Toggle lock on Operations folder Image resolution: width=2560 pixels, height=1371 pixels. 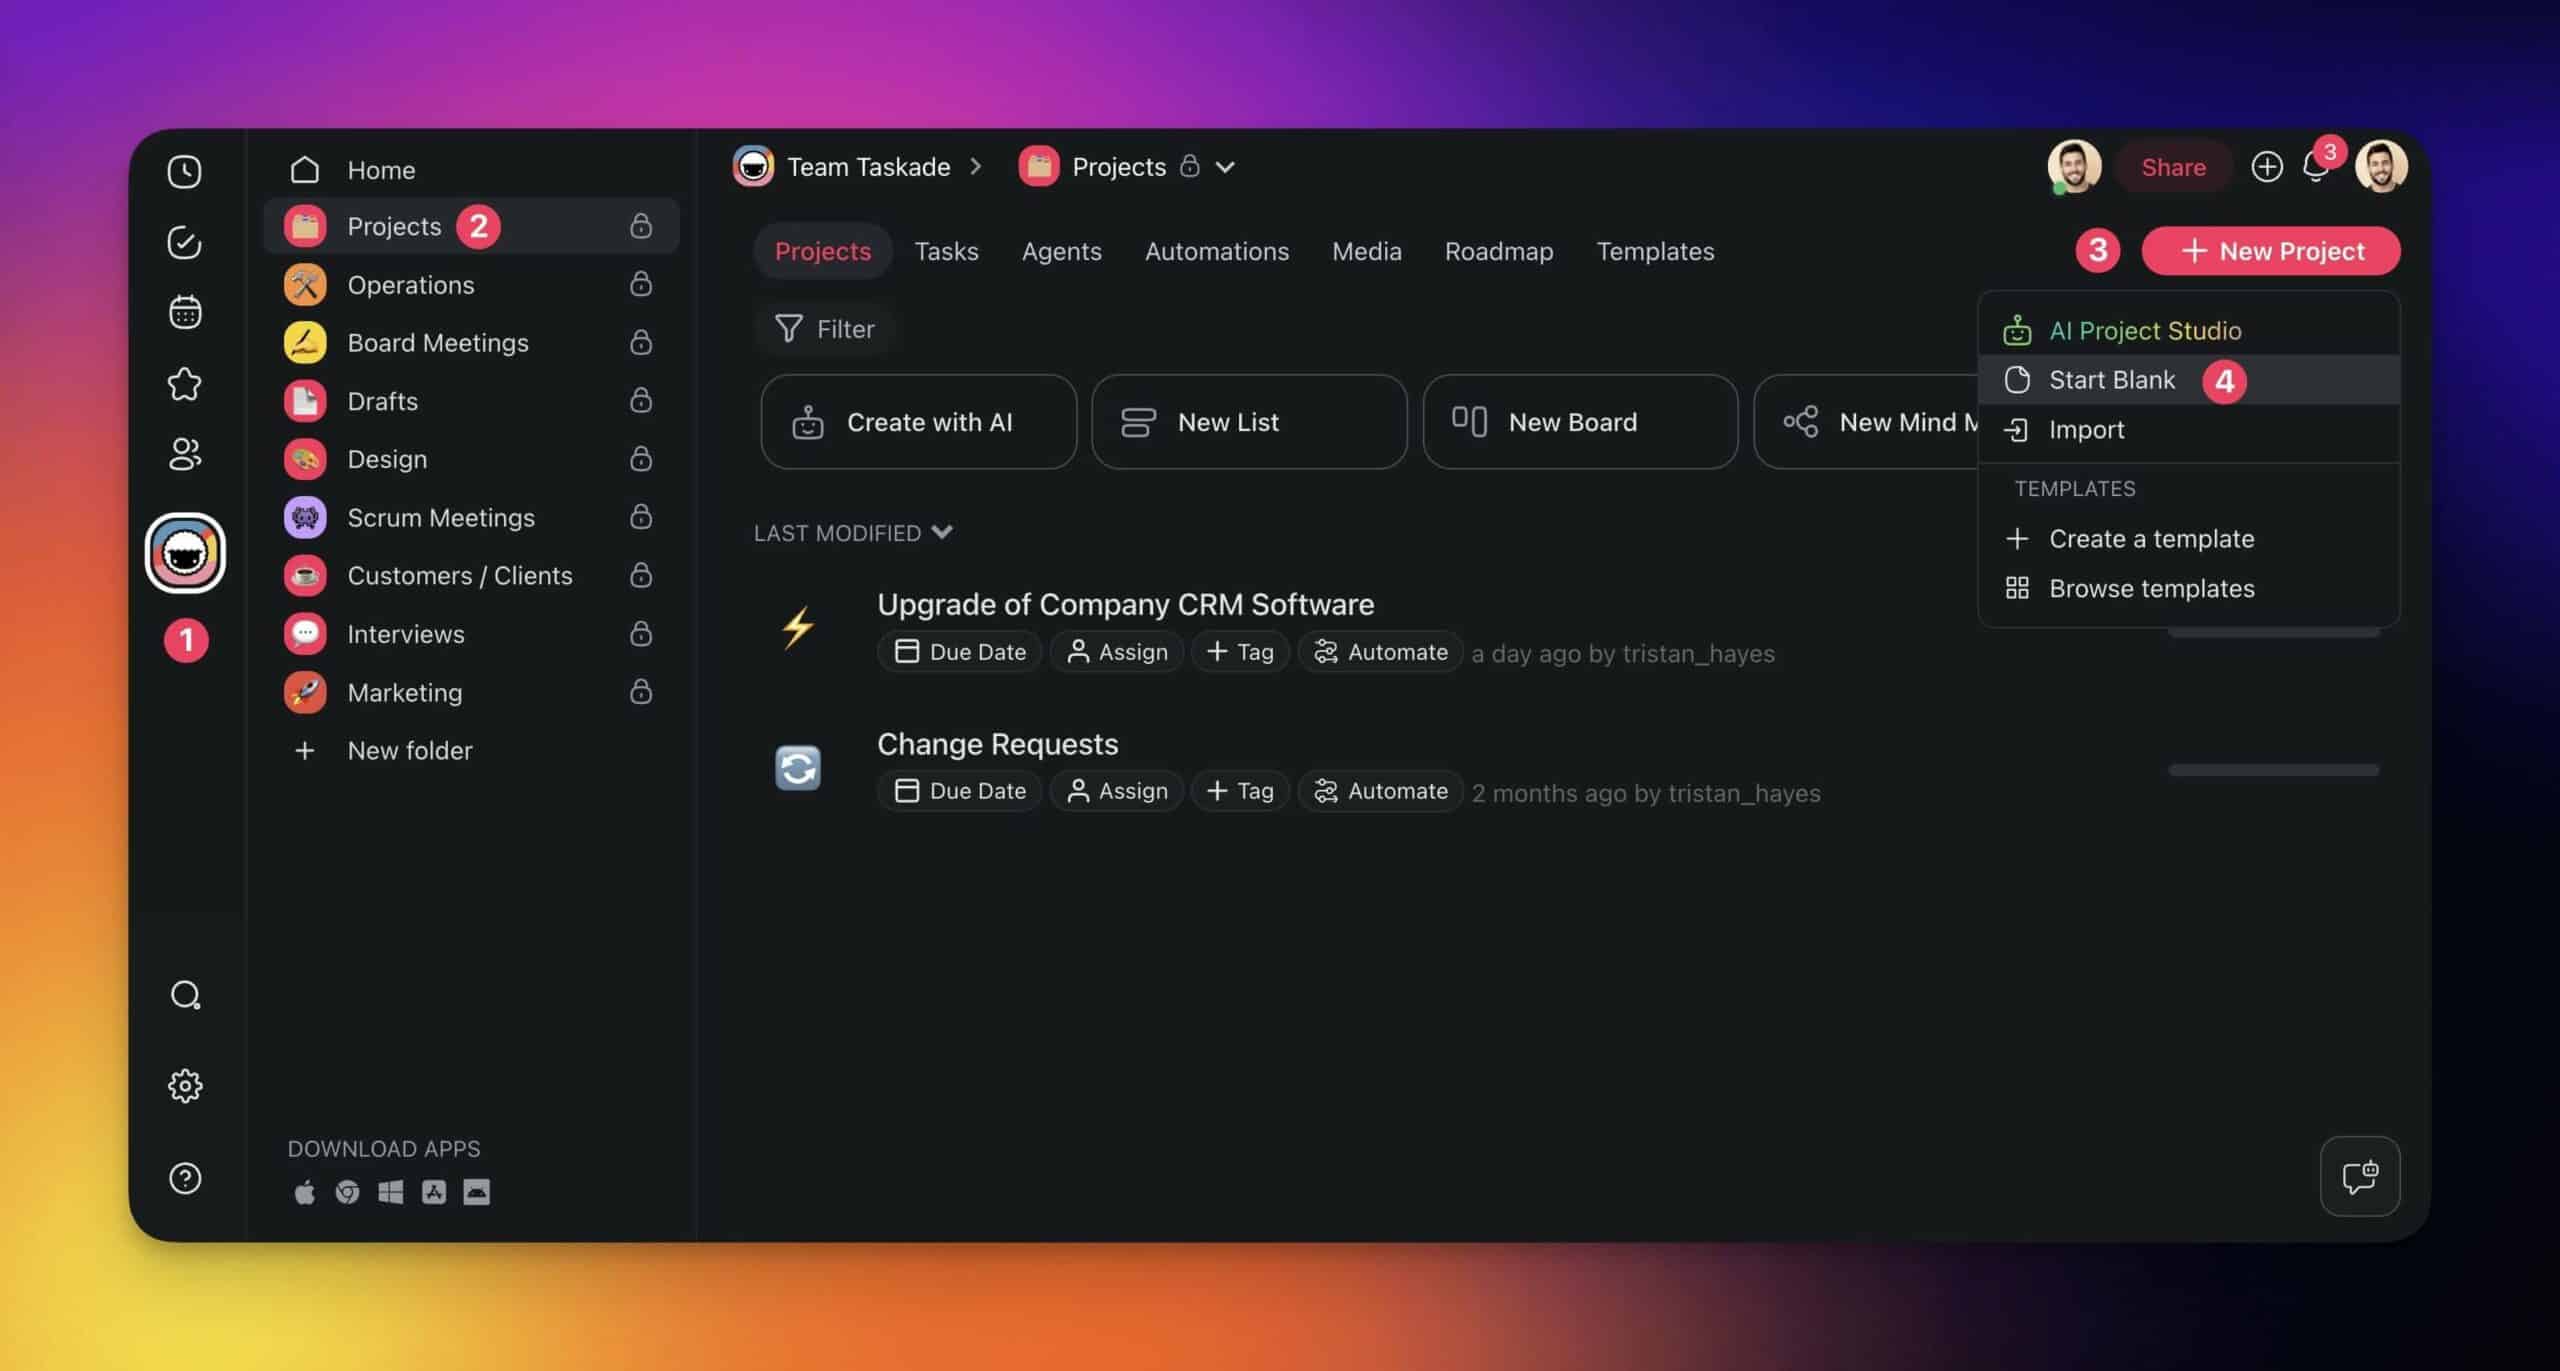641,284
